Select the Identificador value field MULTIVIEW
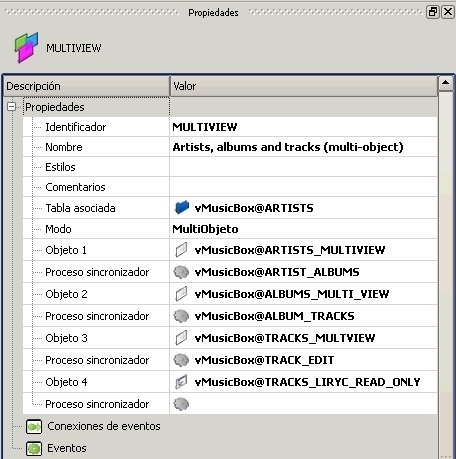 tap(303, 127)
